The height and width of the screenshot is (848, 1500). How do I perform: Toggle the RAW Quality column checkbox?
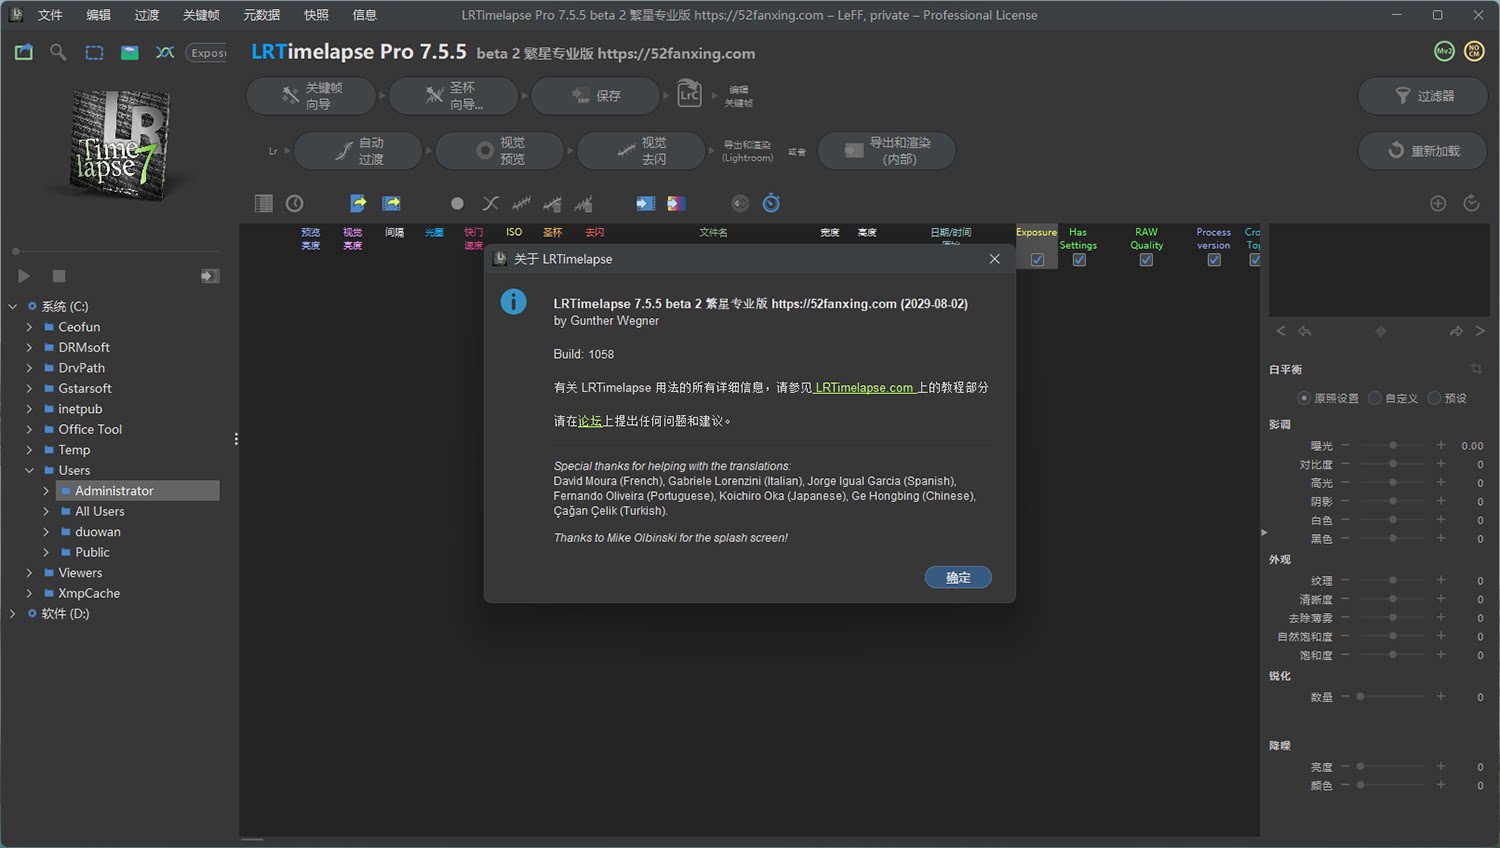tap(1146, 260)
